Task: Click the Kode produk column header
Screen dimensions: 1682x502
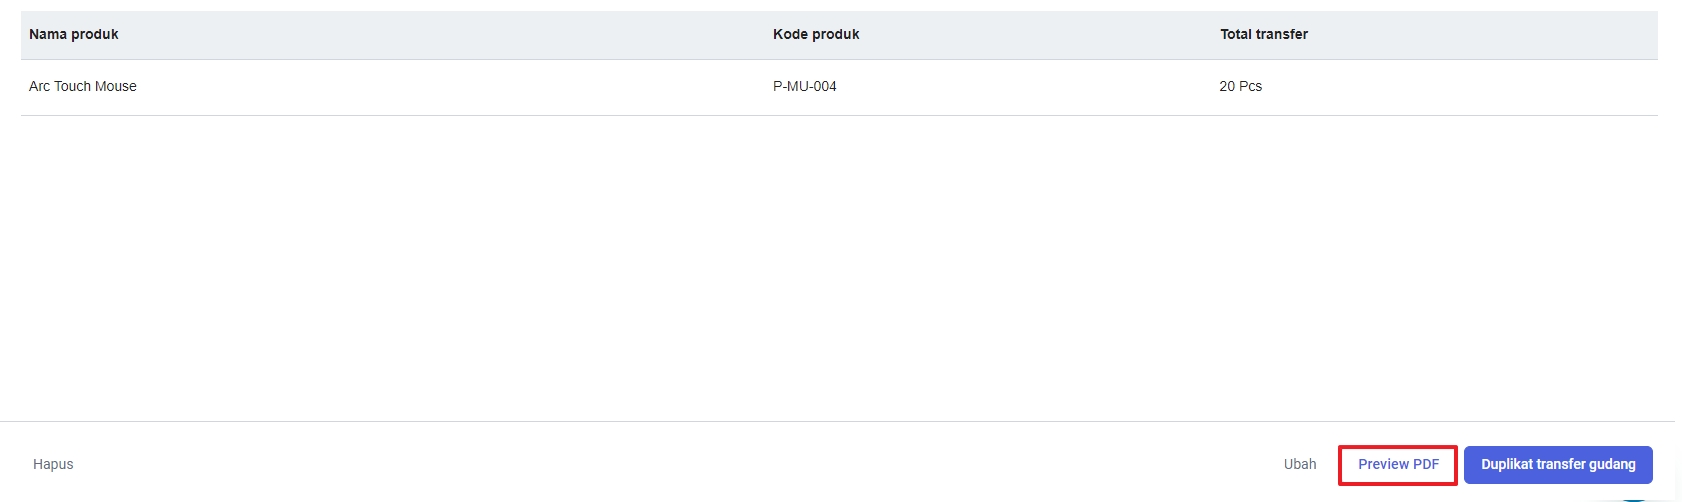Action: pos(816,34)
